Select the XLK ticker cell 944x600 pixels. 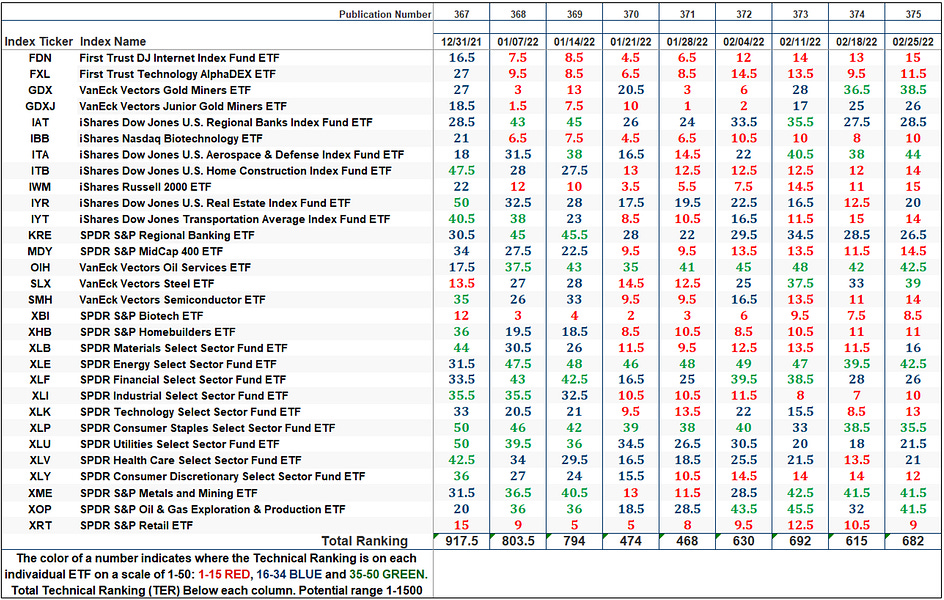[x=40, y=412]
